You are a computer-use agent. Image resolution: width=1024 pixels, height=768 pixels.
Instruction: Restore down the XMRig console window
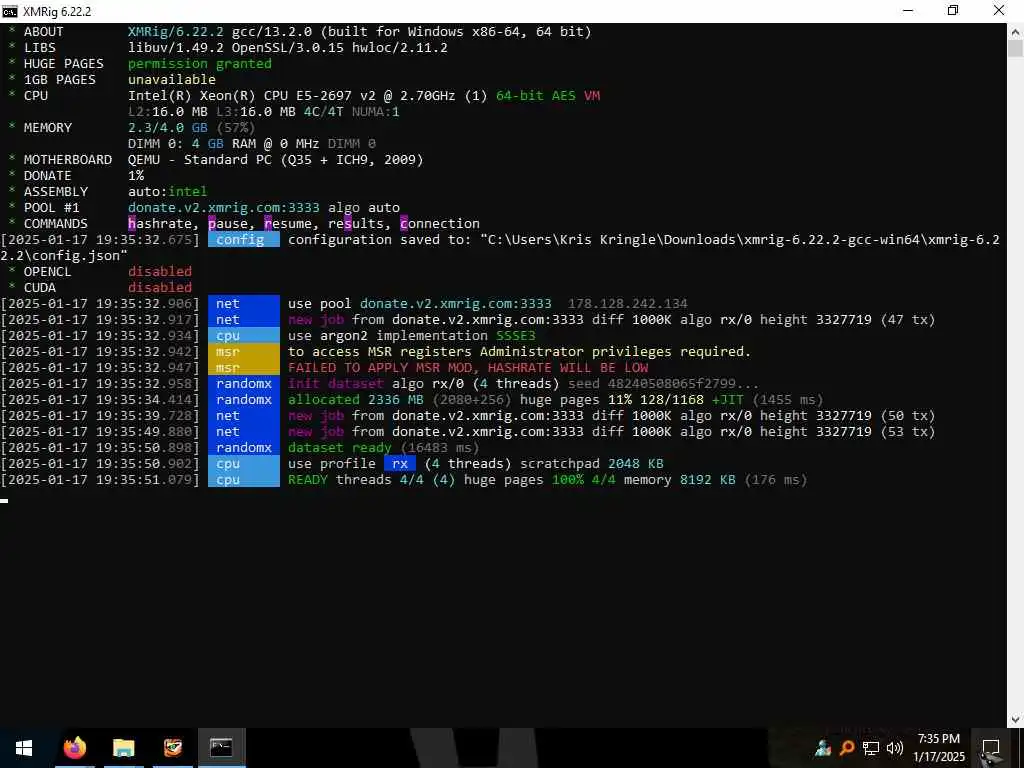pyautogui.click(x=953, y=10)
